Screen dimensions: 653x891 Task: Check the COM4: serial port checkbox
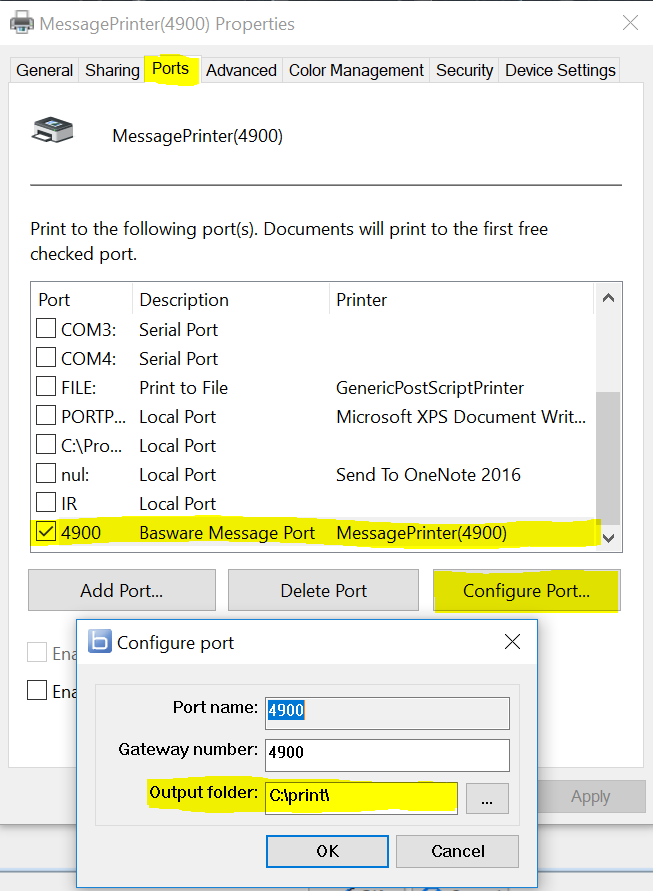(x=45, y=357)
